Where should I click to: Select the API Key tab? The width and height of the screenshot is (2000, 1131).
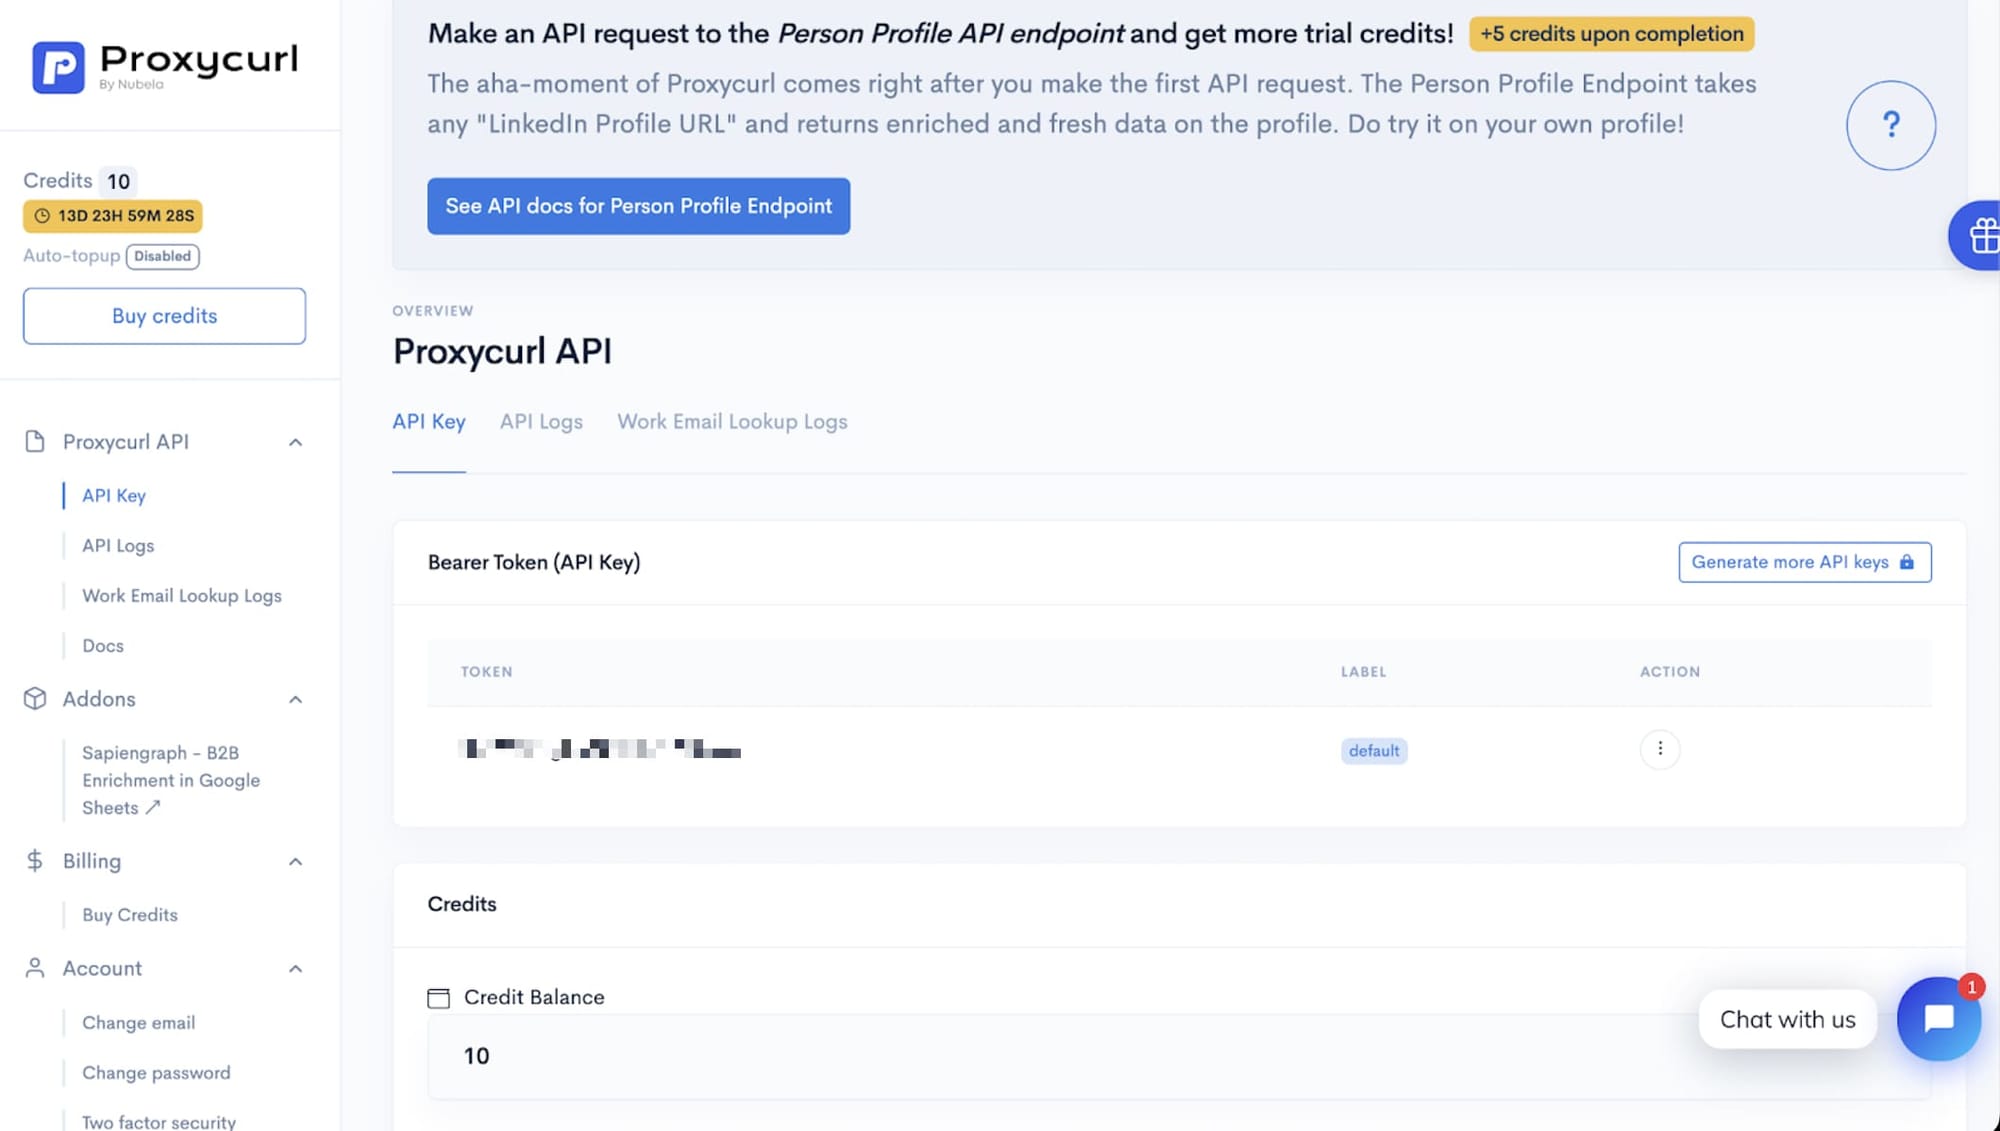click(x=429, y=422)
